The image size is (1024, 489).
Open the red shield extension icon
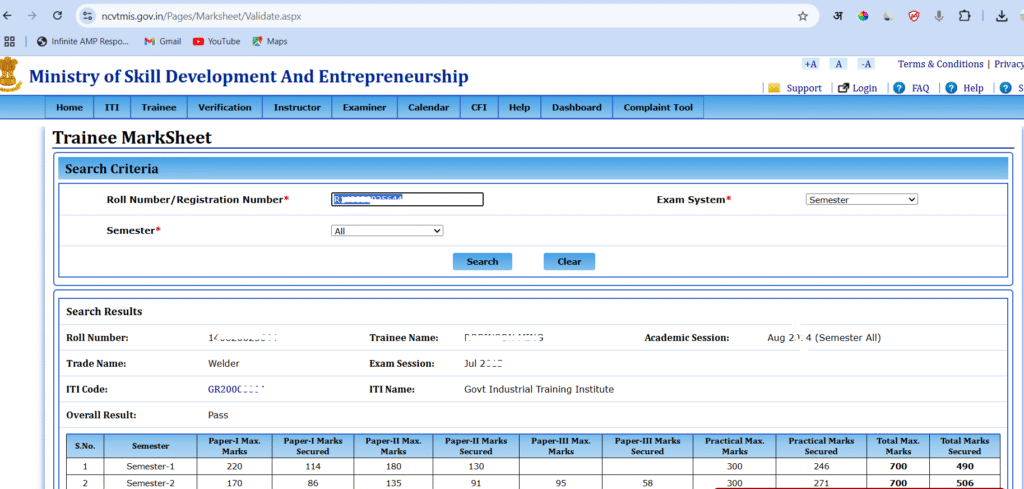tap(914, 16)
